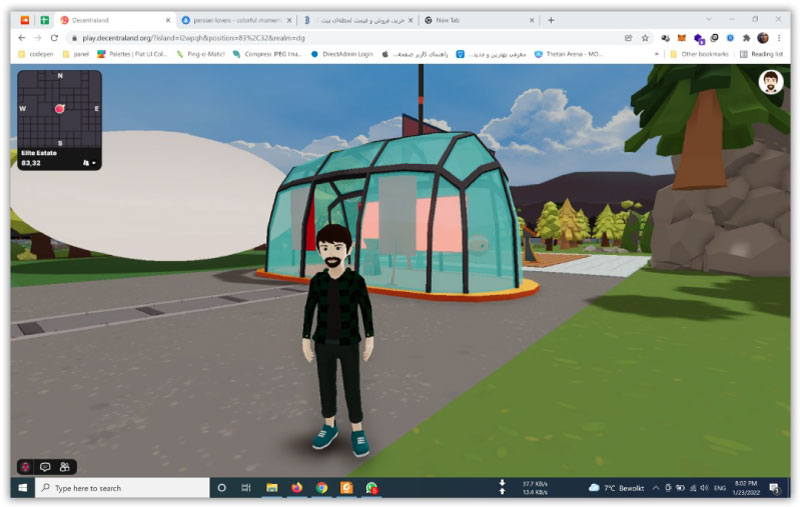800x507 pixels.
Task: Open the friends icon in bottom-left bar
Action: (64, 467)
